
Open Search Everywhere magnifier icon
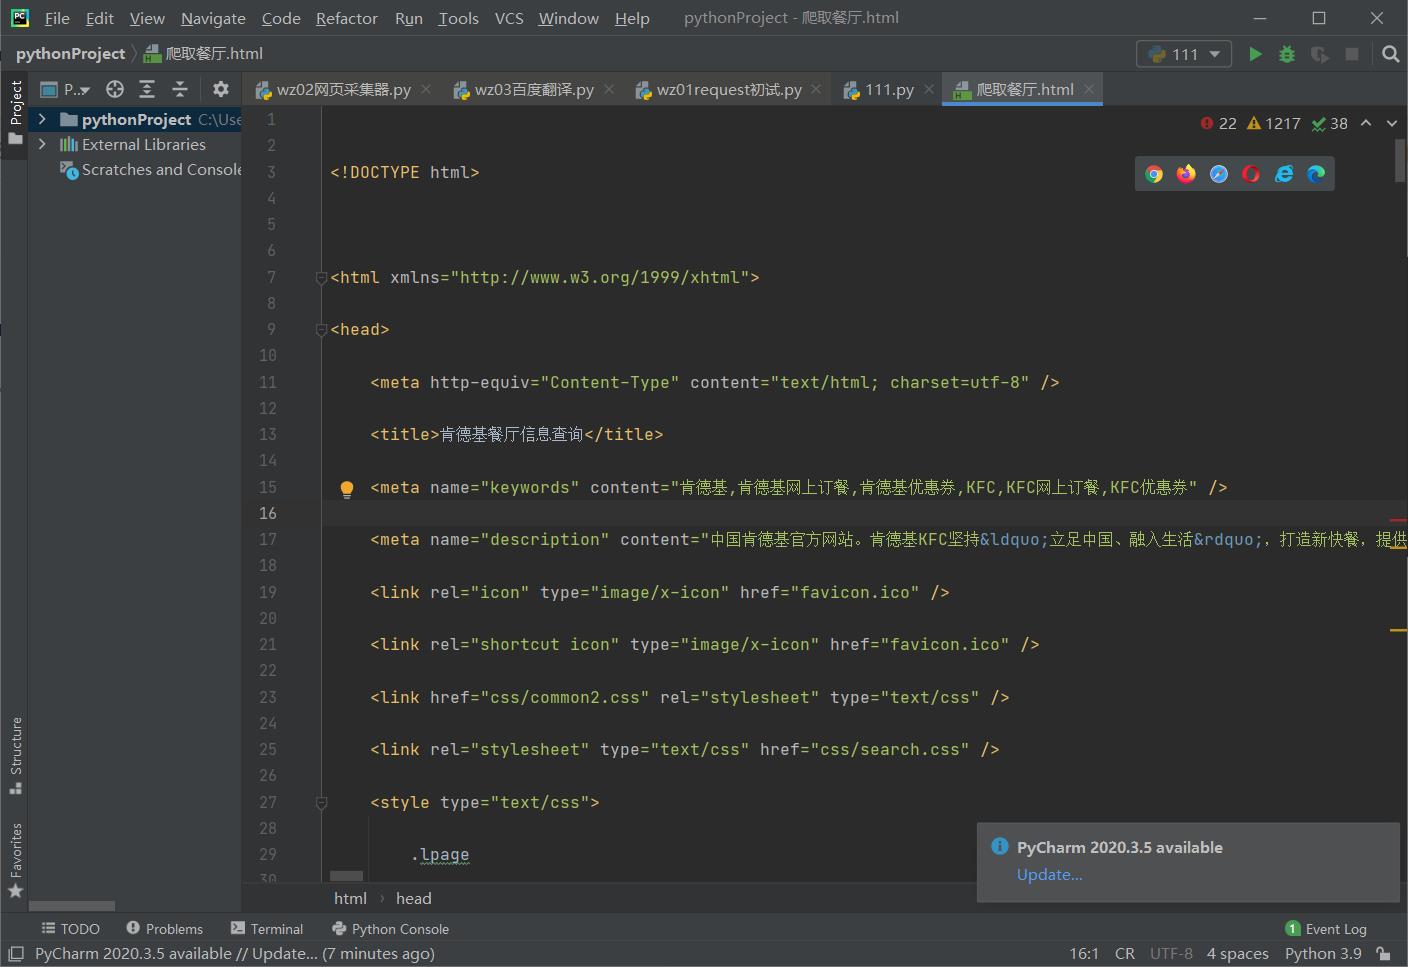point(1390,54)
